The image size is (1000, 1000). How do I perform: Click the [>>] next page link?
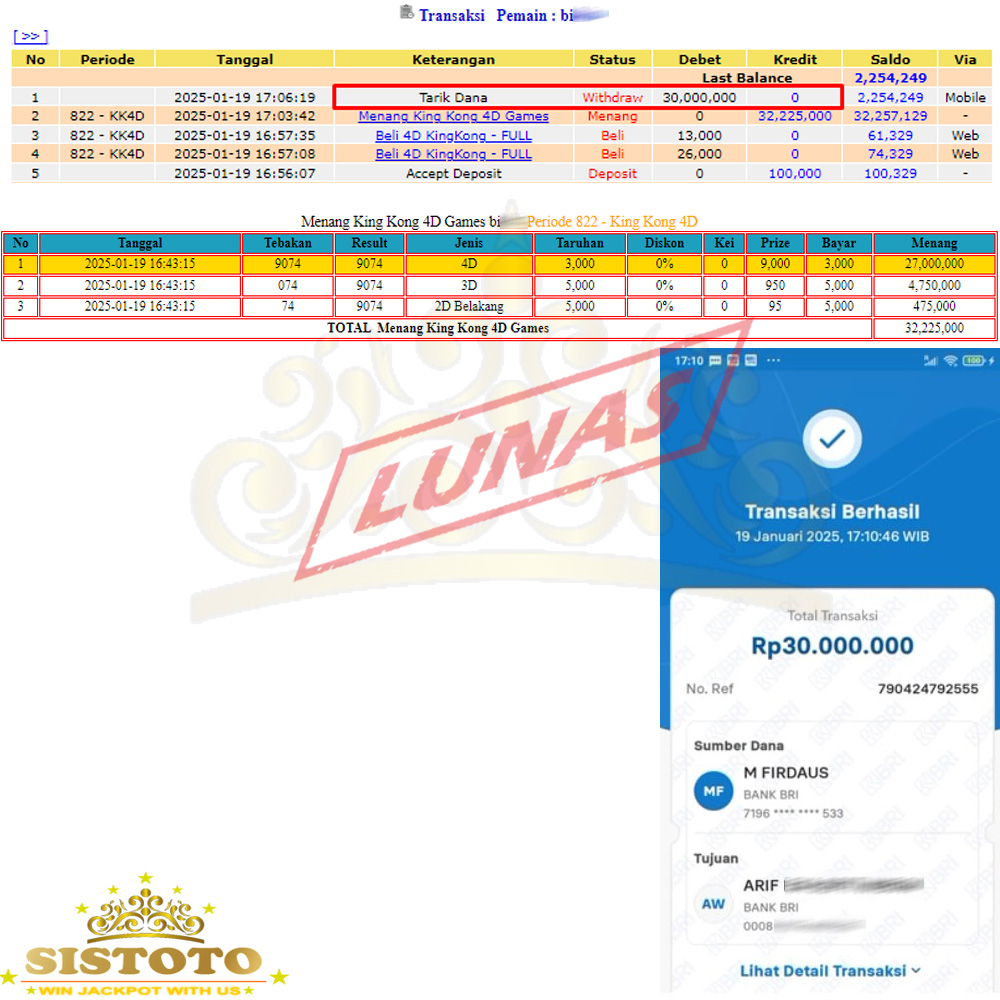click(30, 36)
